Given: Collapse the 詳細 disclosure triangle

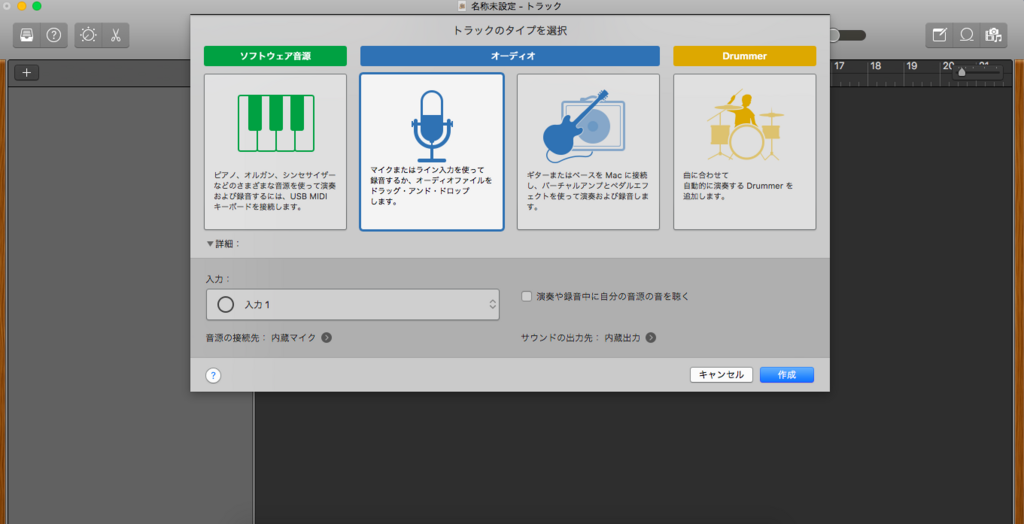Looking at the screenshot, I should [x=210, y=244].
